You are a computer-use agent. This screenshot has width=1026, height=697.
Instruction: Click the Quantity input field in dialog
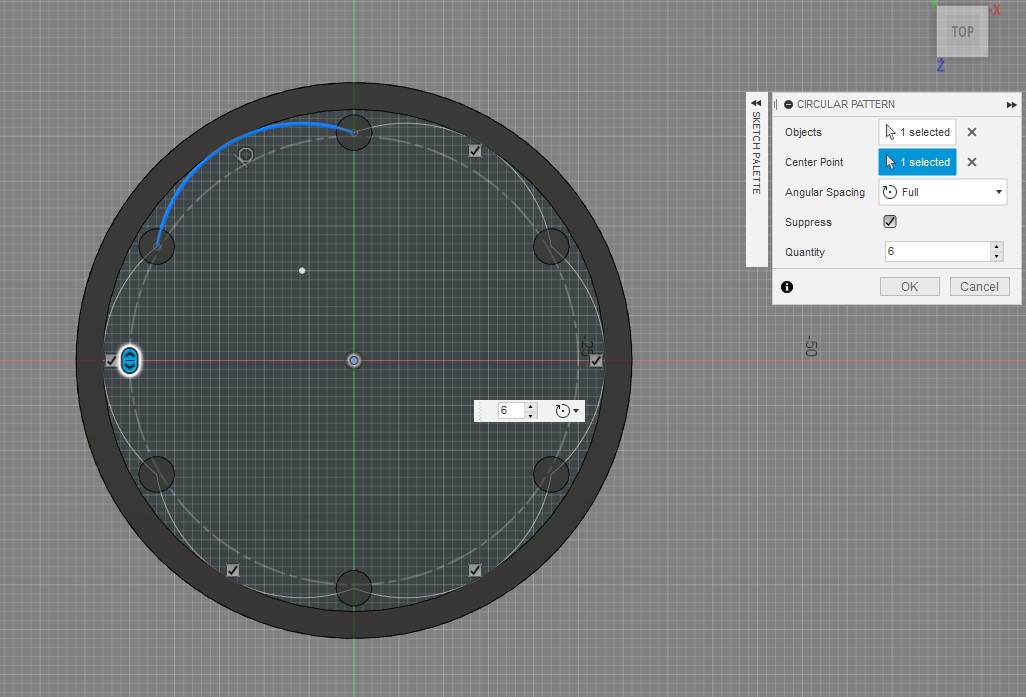[936, 252]
